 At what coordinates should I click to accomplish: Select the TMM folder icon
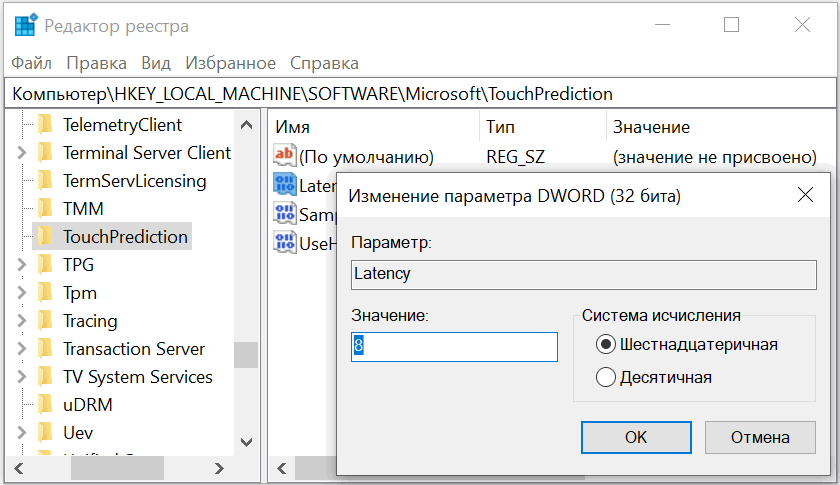(x=46, y=208)
